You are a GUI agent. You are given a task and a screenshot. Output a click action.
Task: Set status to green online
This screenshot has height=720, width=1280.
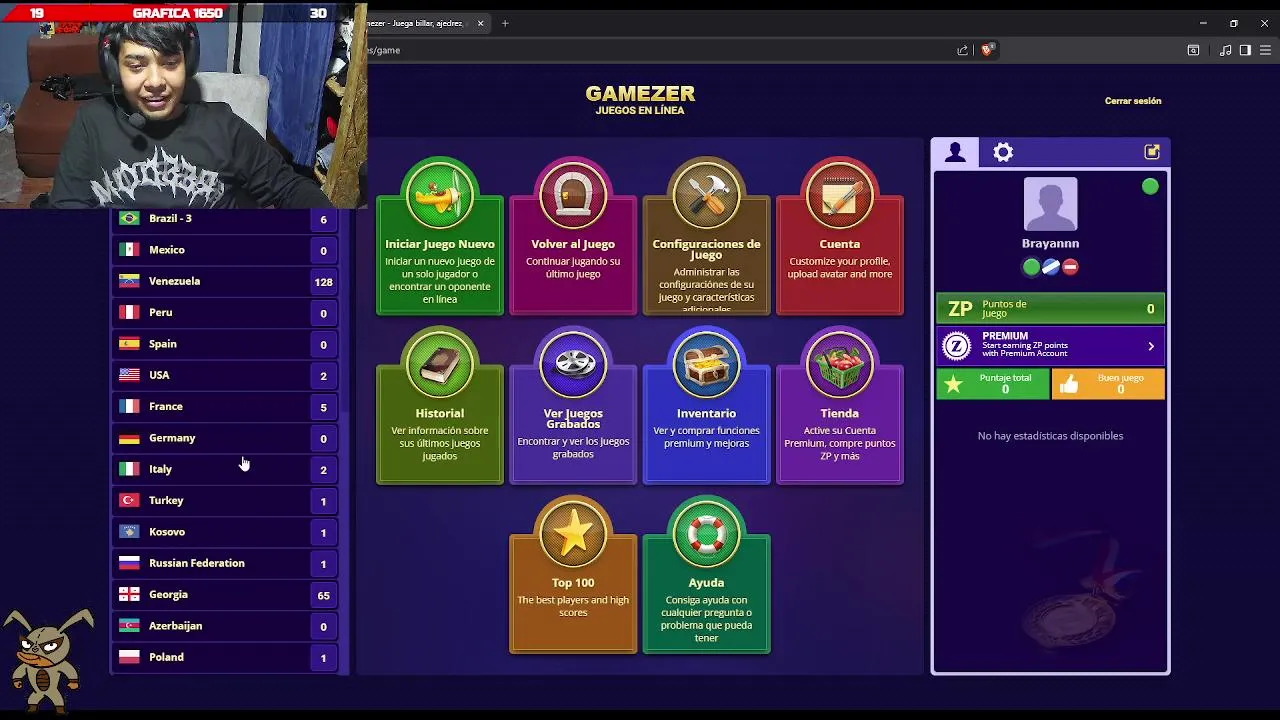click(x=1031, y=267)
